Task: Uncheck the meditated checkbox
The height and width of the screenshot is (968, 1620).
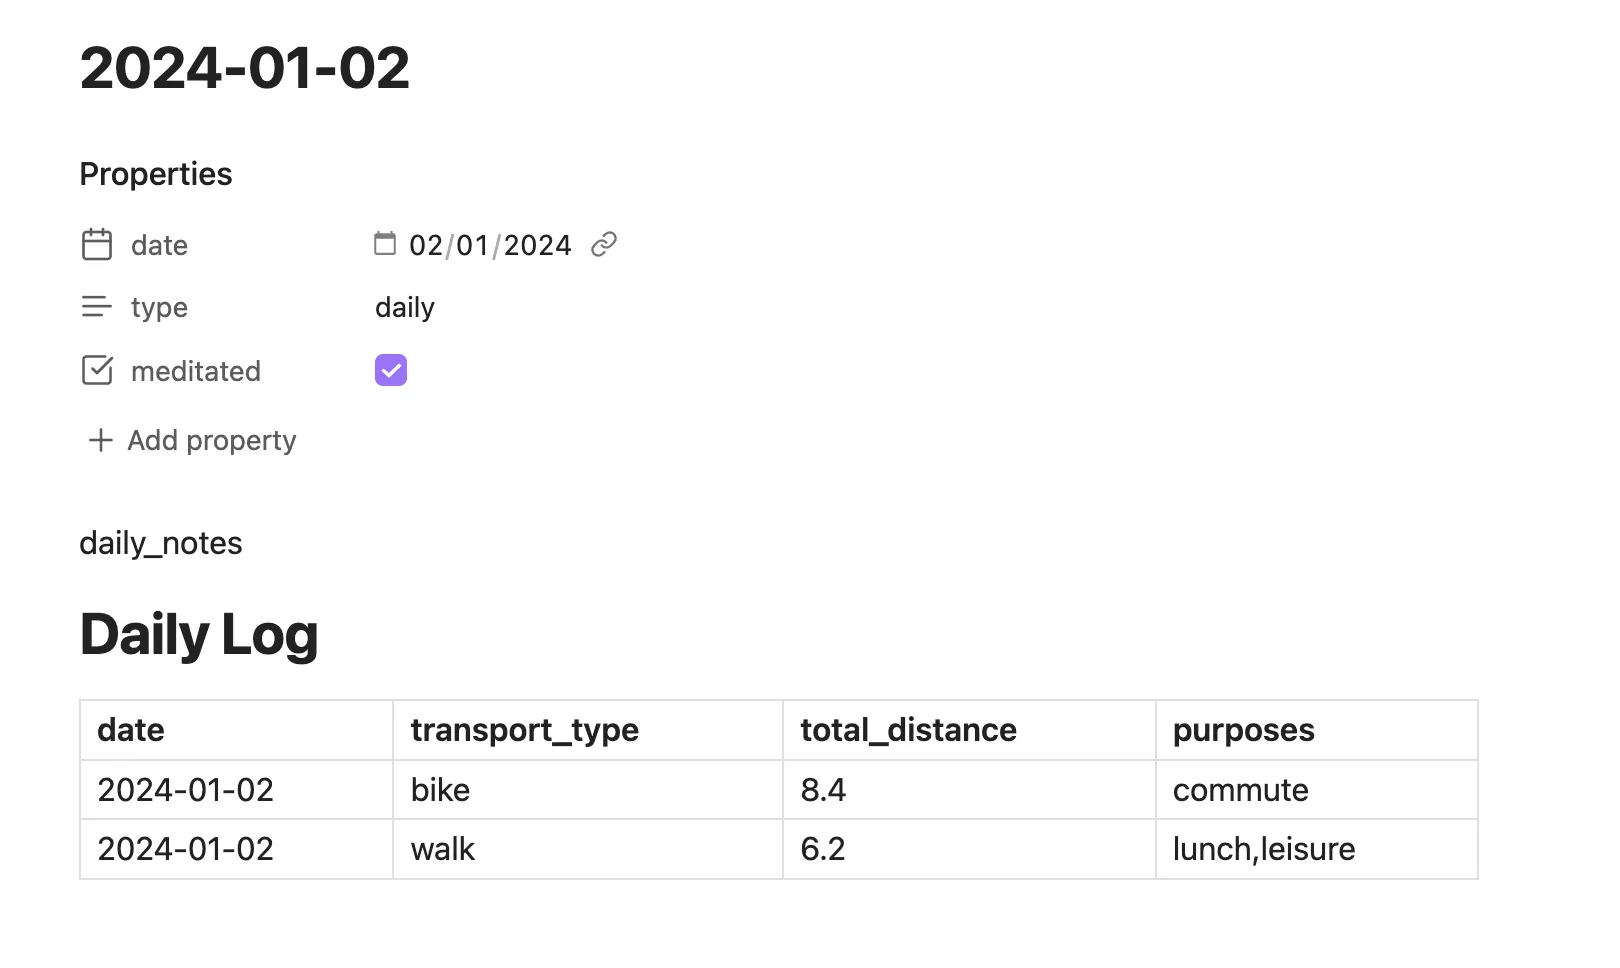Action: [390, 370]
